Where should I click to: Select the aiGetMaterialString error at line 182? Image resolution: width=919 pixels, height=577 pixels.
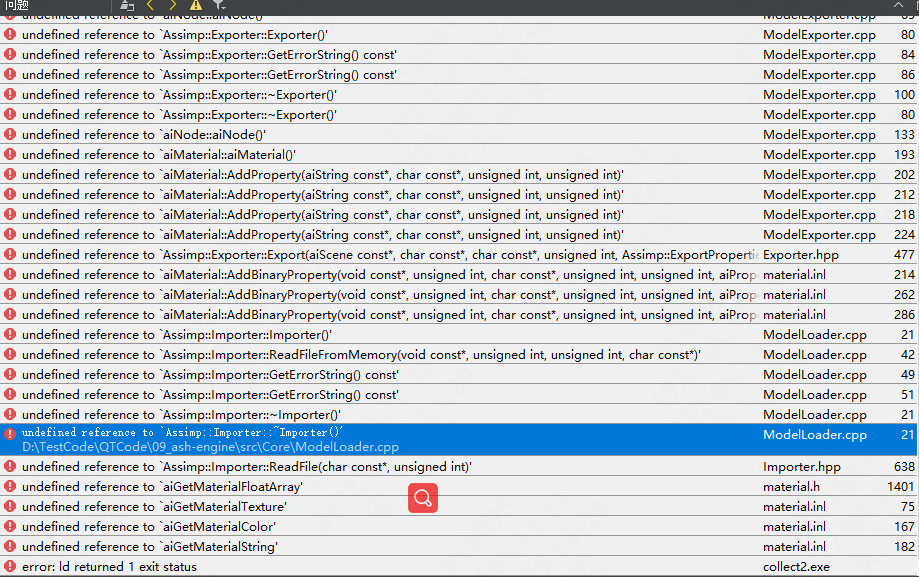coord(460,547)
